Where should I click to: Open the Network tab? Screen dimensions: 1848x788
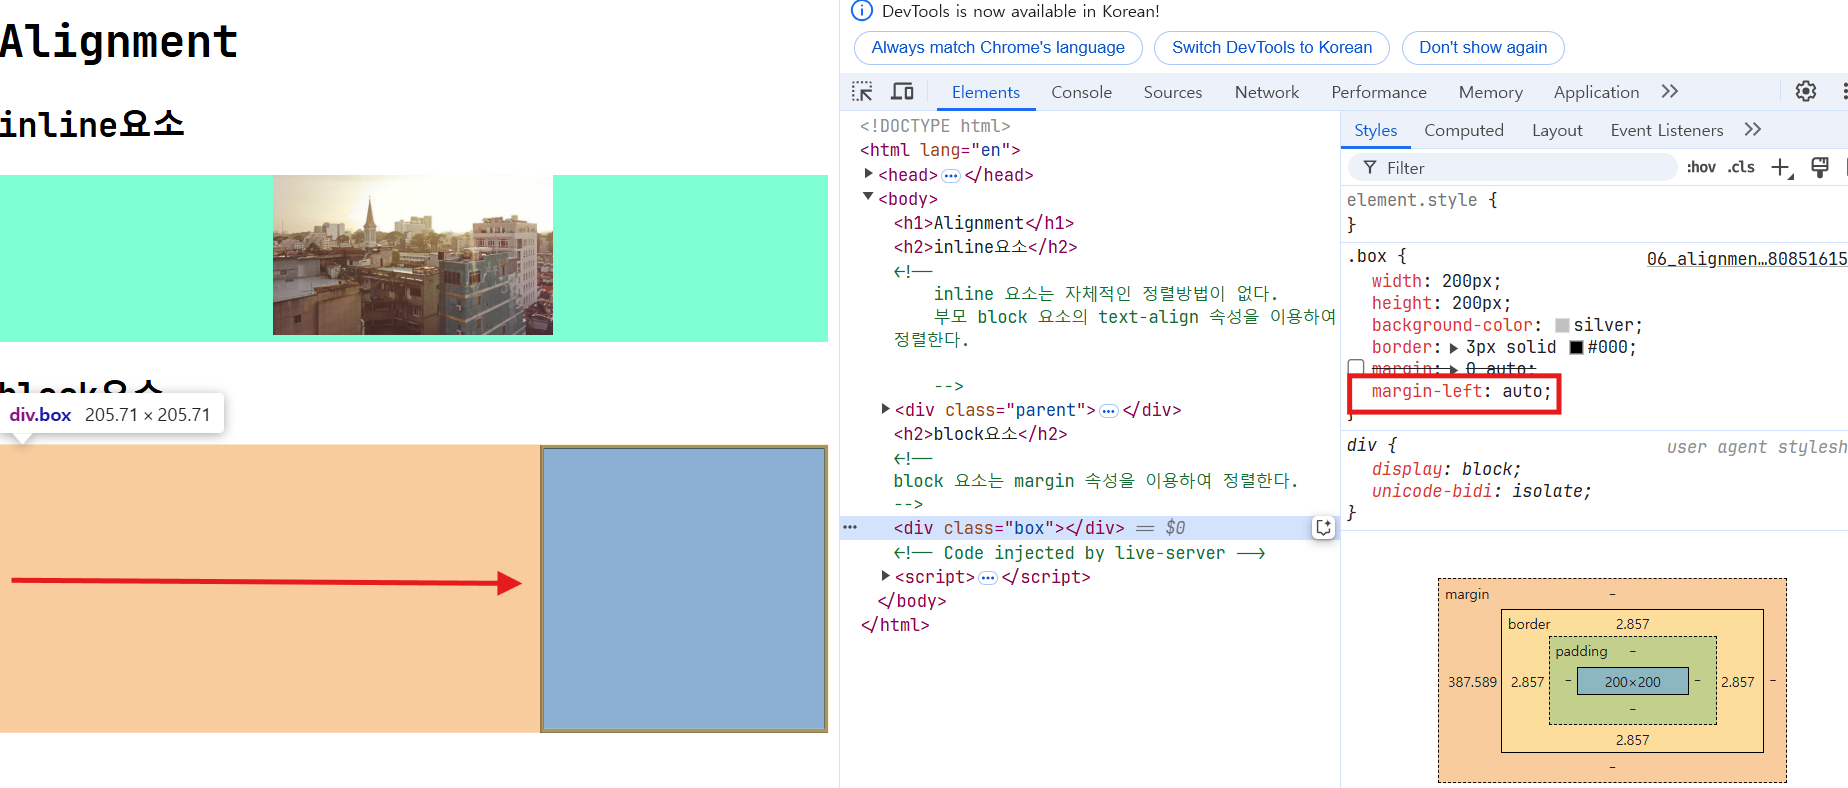pos(1267,92)
